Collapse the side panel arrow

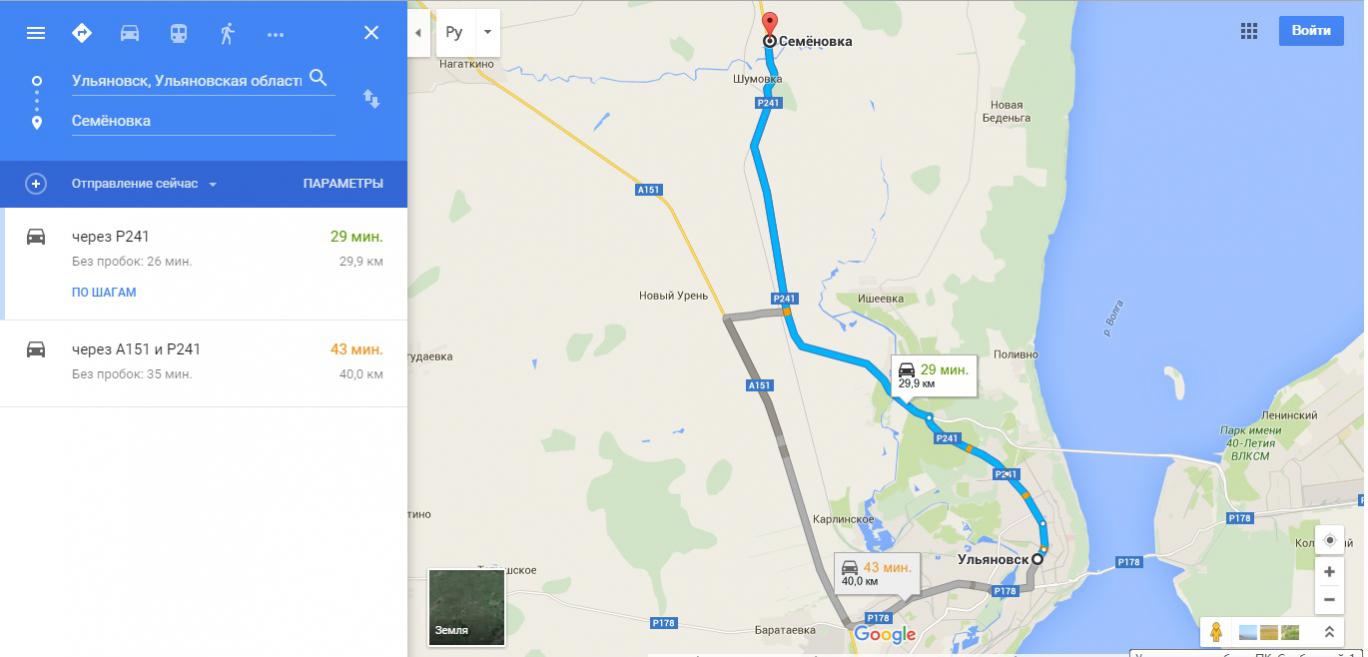coord(418,32)
